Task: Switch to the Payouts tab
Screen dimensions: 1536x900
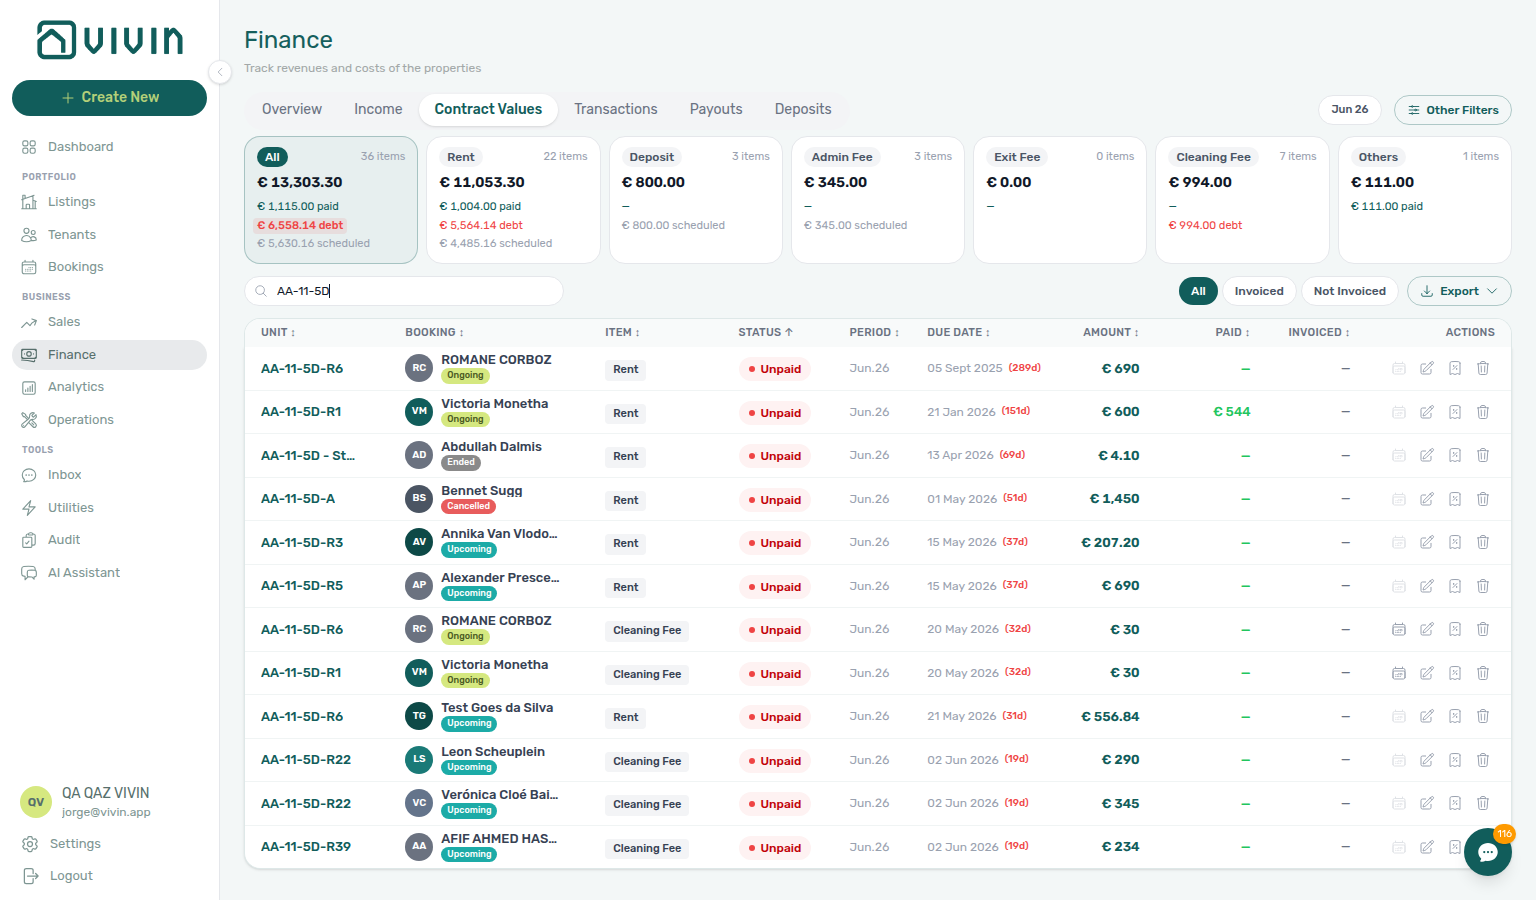Action: [716, 109]
